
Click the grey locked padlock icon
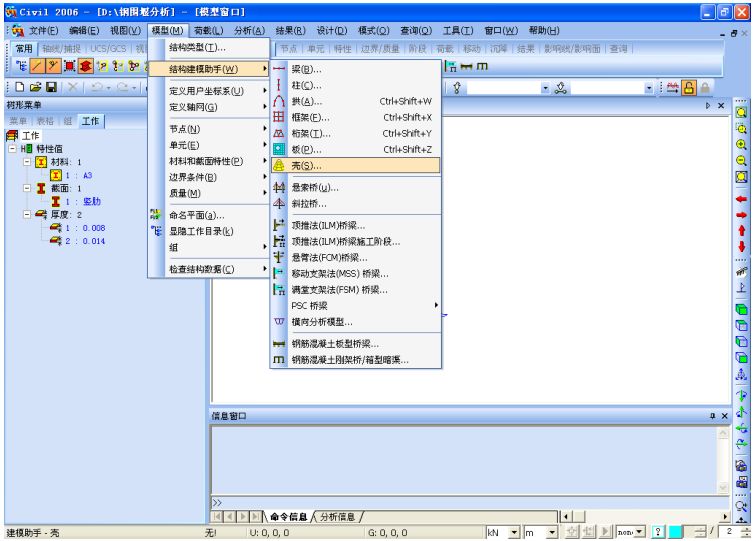pos(704,87)
